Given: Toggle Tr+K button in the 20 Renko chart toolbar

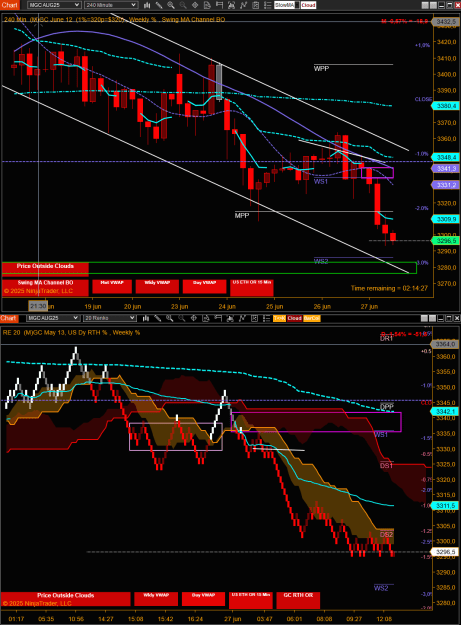Looking at the screenshot, I should pyautogui.click(x=279, y=318).
